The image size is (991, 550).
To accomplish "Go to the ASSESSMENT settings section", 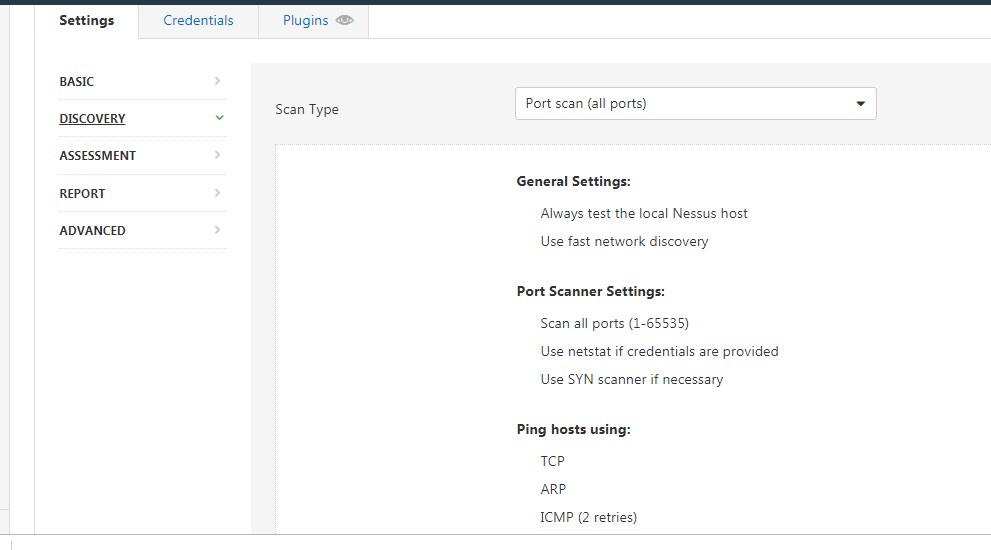I will coord(97,156).
